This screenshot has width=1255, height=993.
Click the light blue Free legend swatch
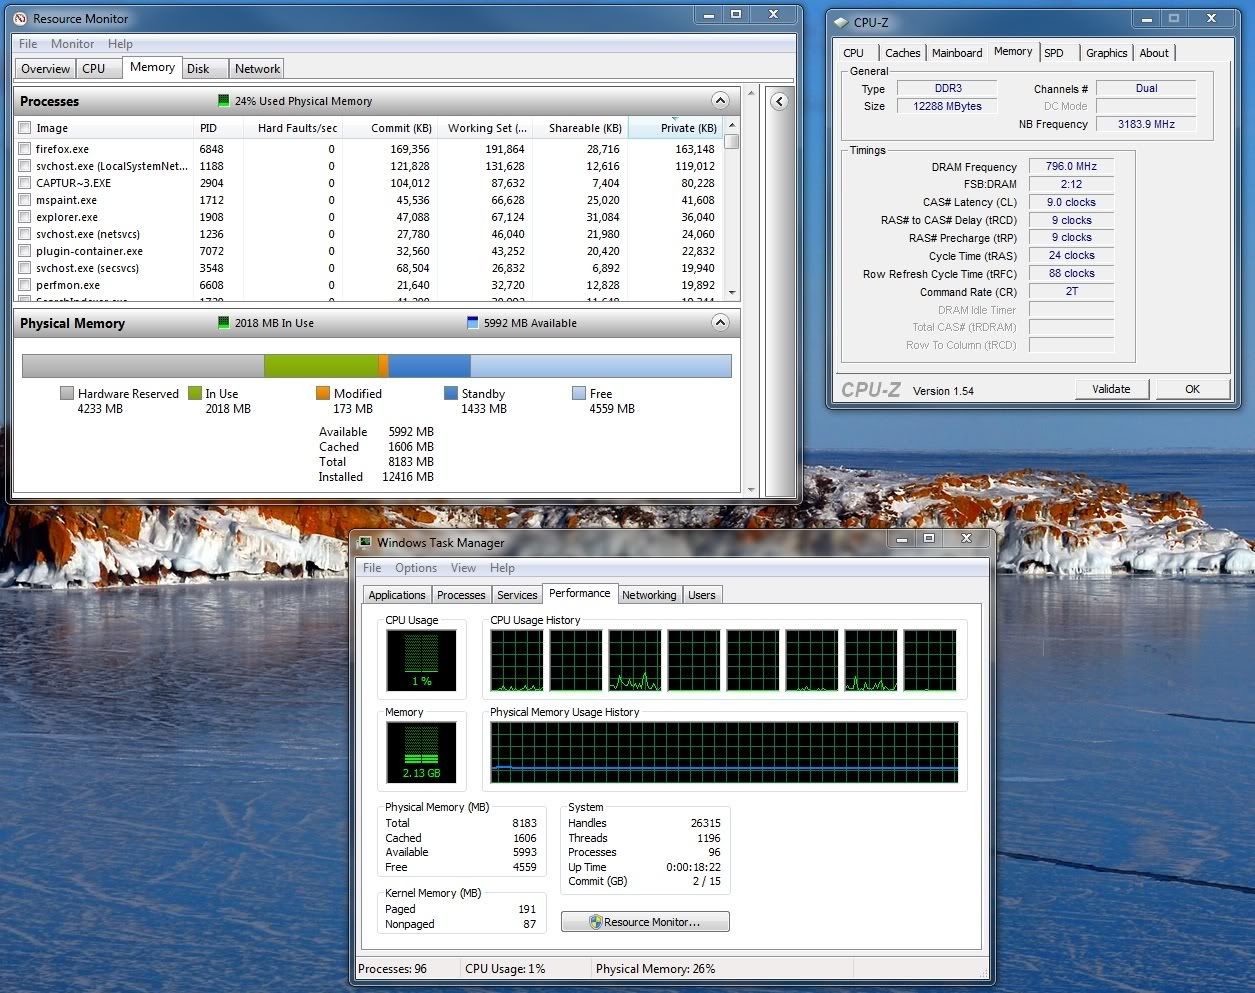579,394
